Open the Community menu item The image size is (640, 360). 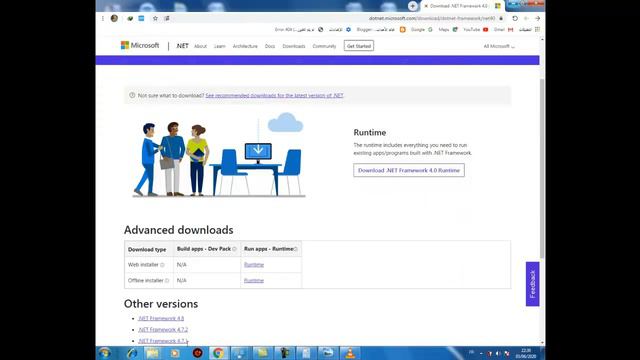[324, 46]
